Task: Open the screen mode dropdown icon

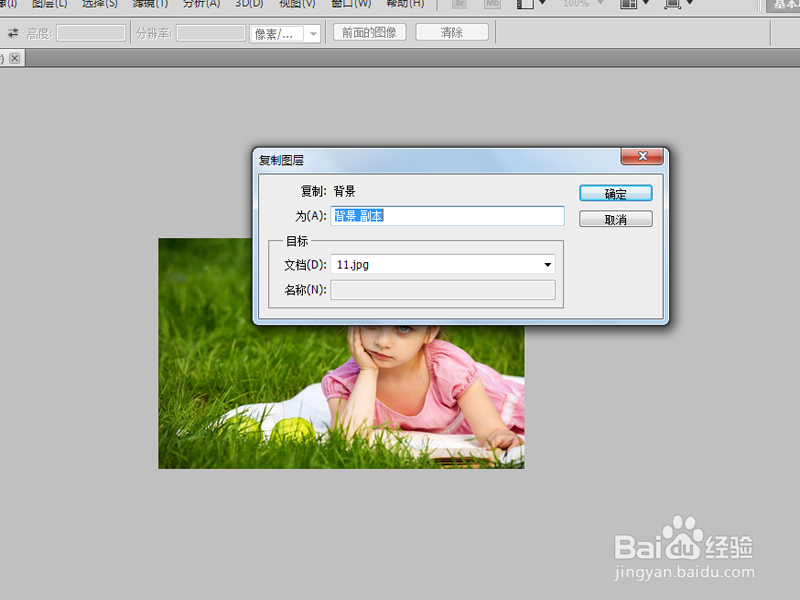Action: pos(679,4)
